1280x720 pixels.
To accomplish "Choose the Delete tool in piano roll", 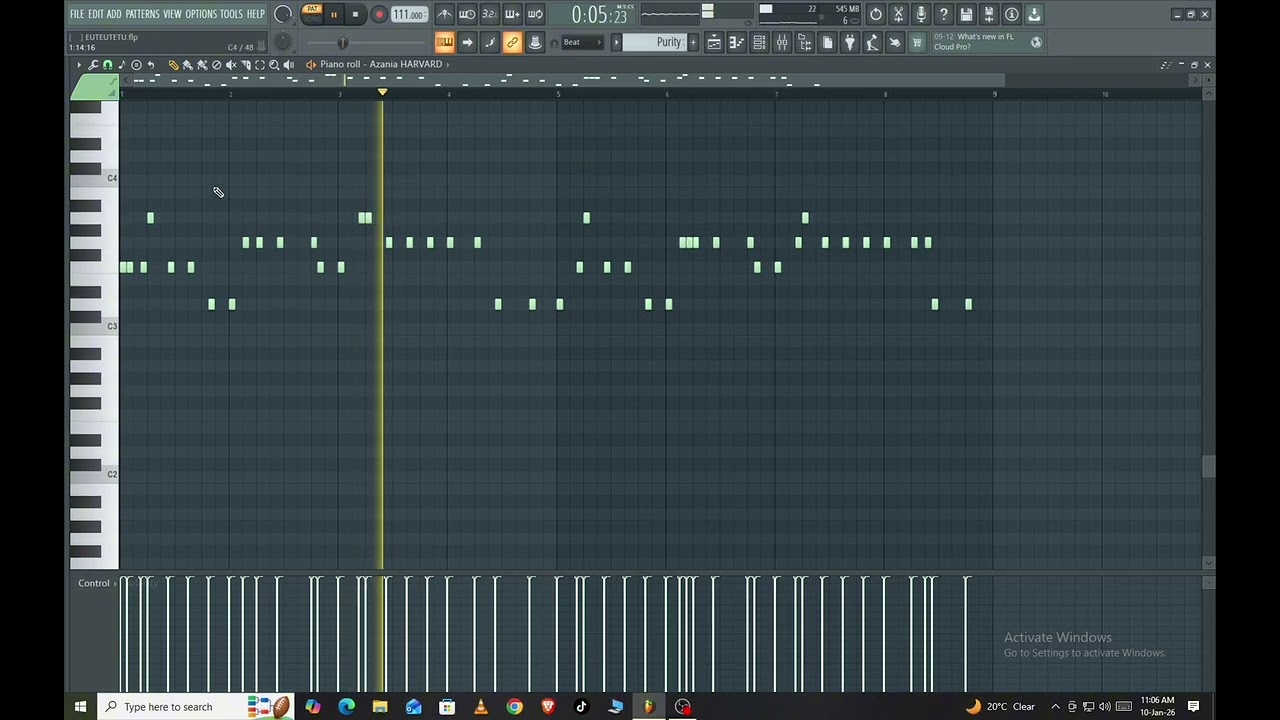I will click(216, 64).
